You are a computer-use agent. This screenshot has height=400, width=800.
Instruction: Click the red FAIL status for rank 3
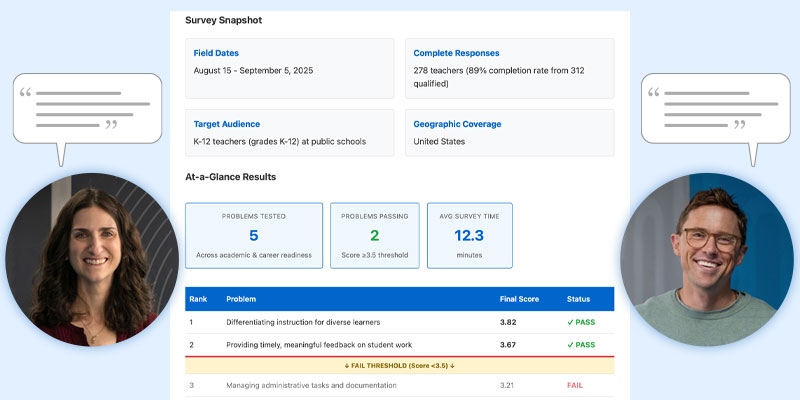tap(575, 385)
